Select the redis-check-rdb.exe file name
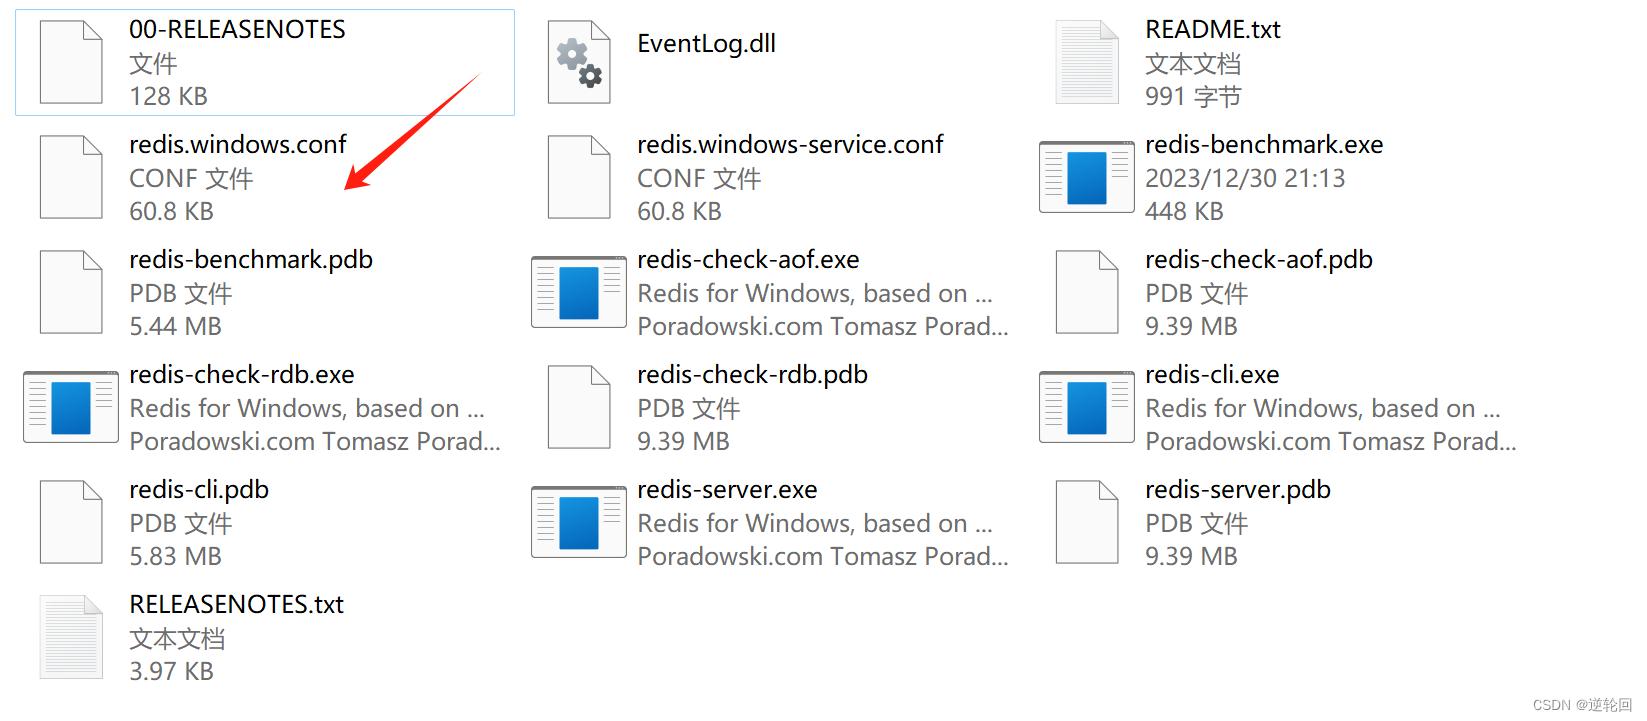Screen dimensions: 1647x721 (242, 375)
